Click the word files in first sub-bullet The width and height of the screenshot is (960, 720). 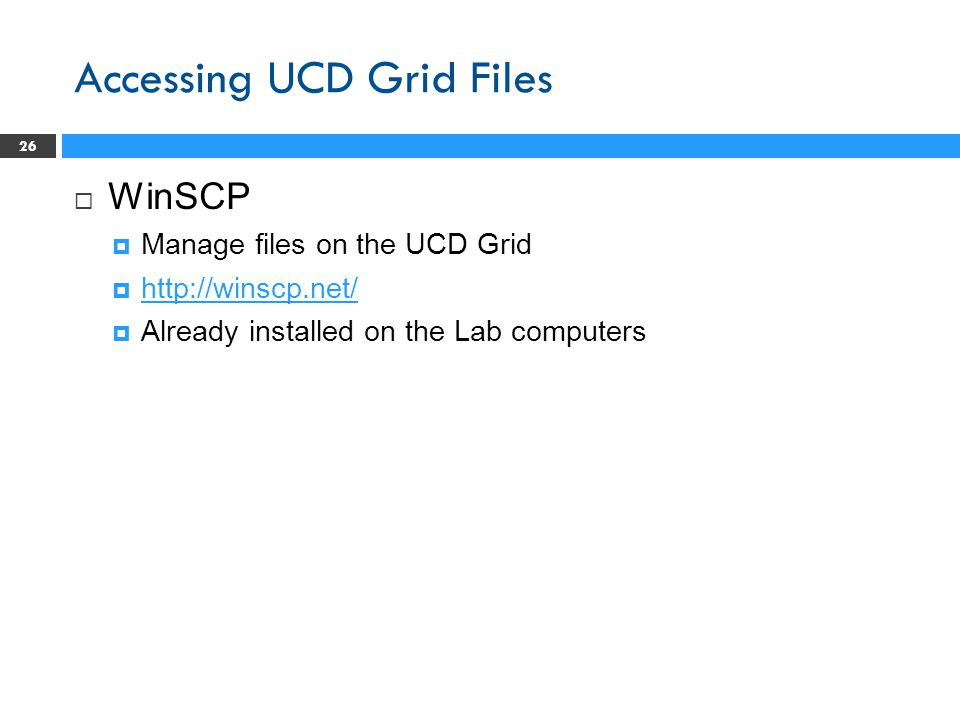click(280, 244)
